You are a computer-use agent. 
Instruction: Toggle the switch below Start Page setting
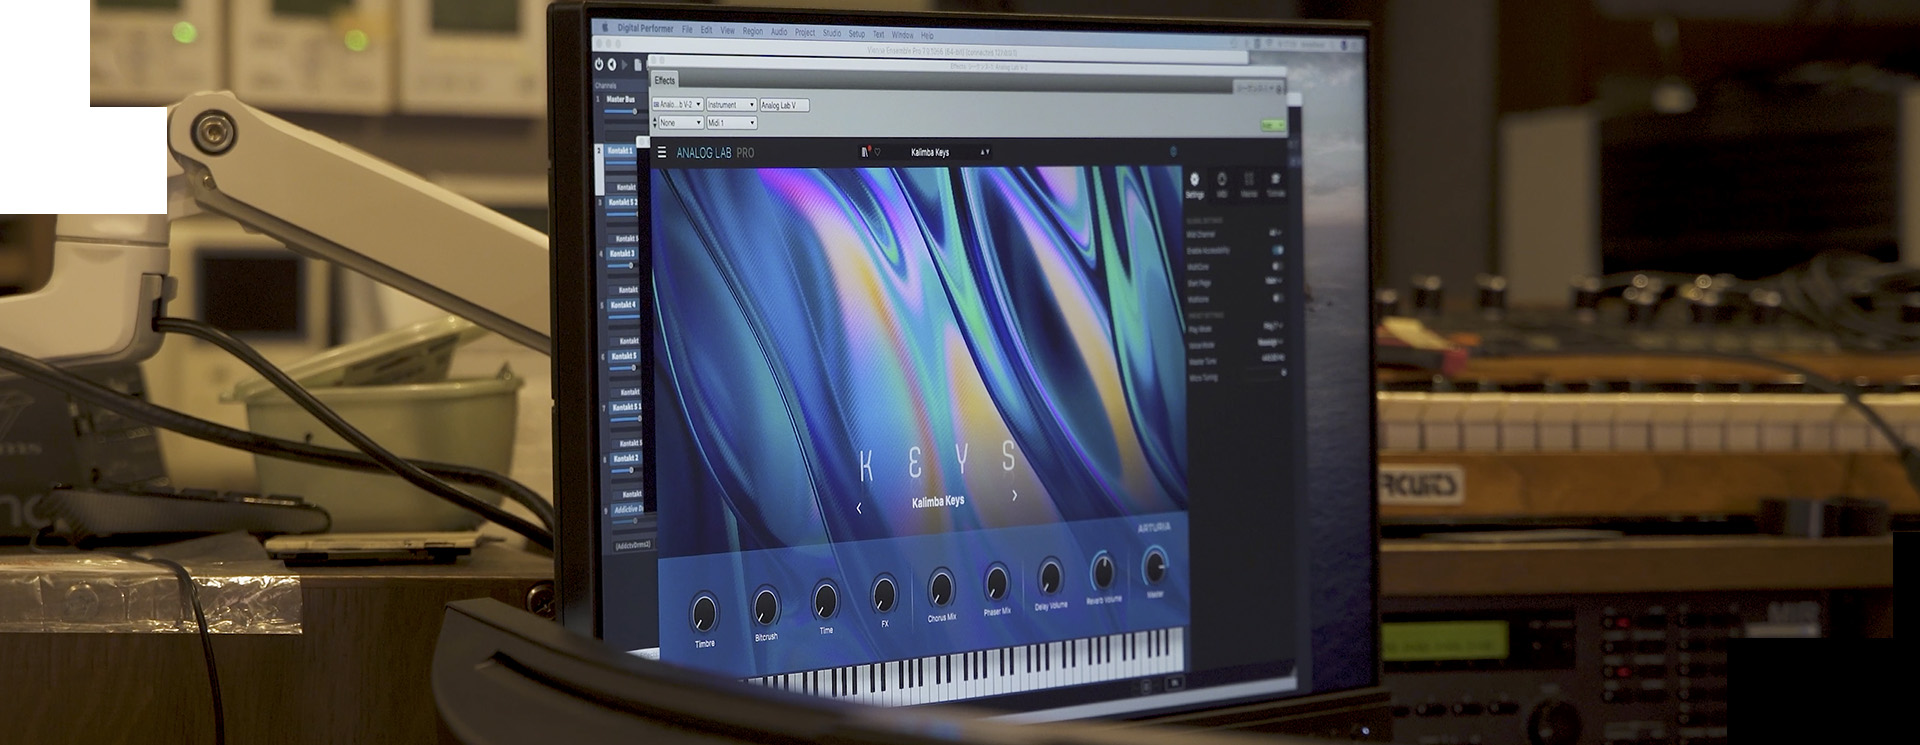click(x=1277, y=298)
